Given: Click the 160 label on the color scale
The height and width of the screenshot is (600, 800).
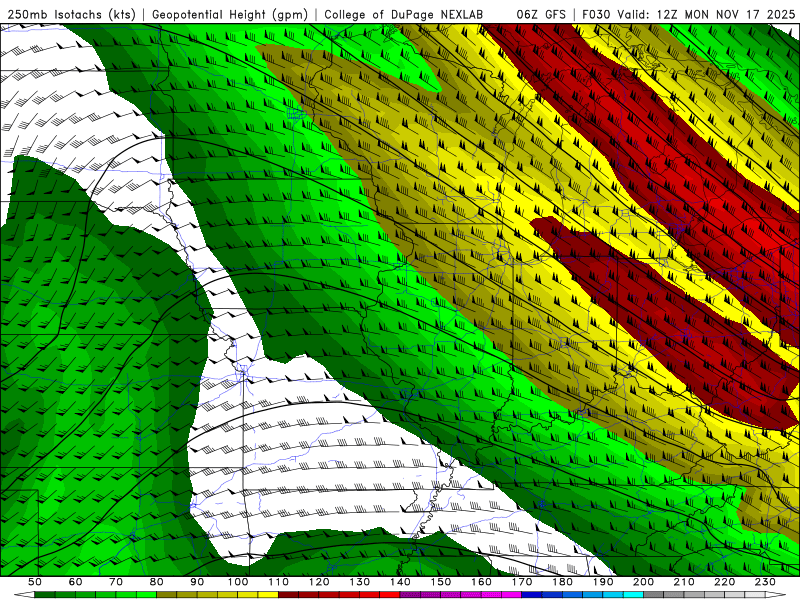Looking at the screenshot, I should pos(482,582).
